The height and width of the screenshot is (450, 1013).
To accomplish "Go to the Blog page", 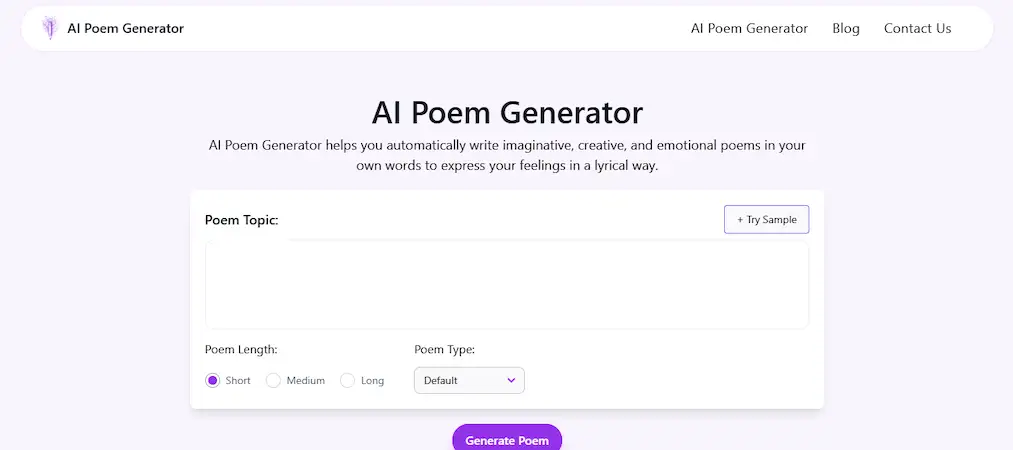I will pyautogui.click(x=845, y=28).
